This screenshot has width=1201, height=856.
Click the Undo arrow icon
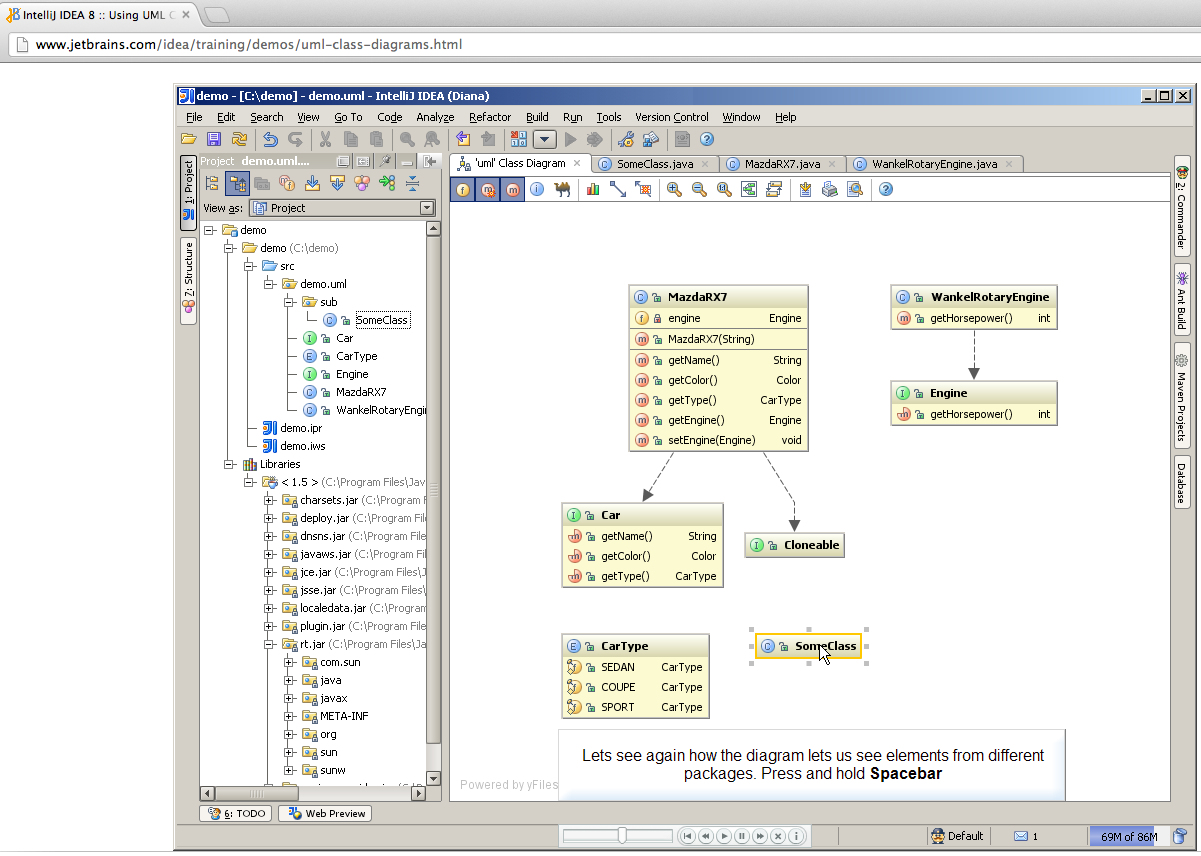(271, 140)
